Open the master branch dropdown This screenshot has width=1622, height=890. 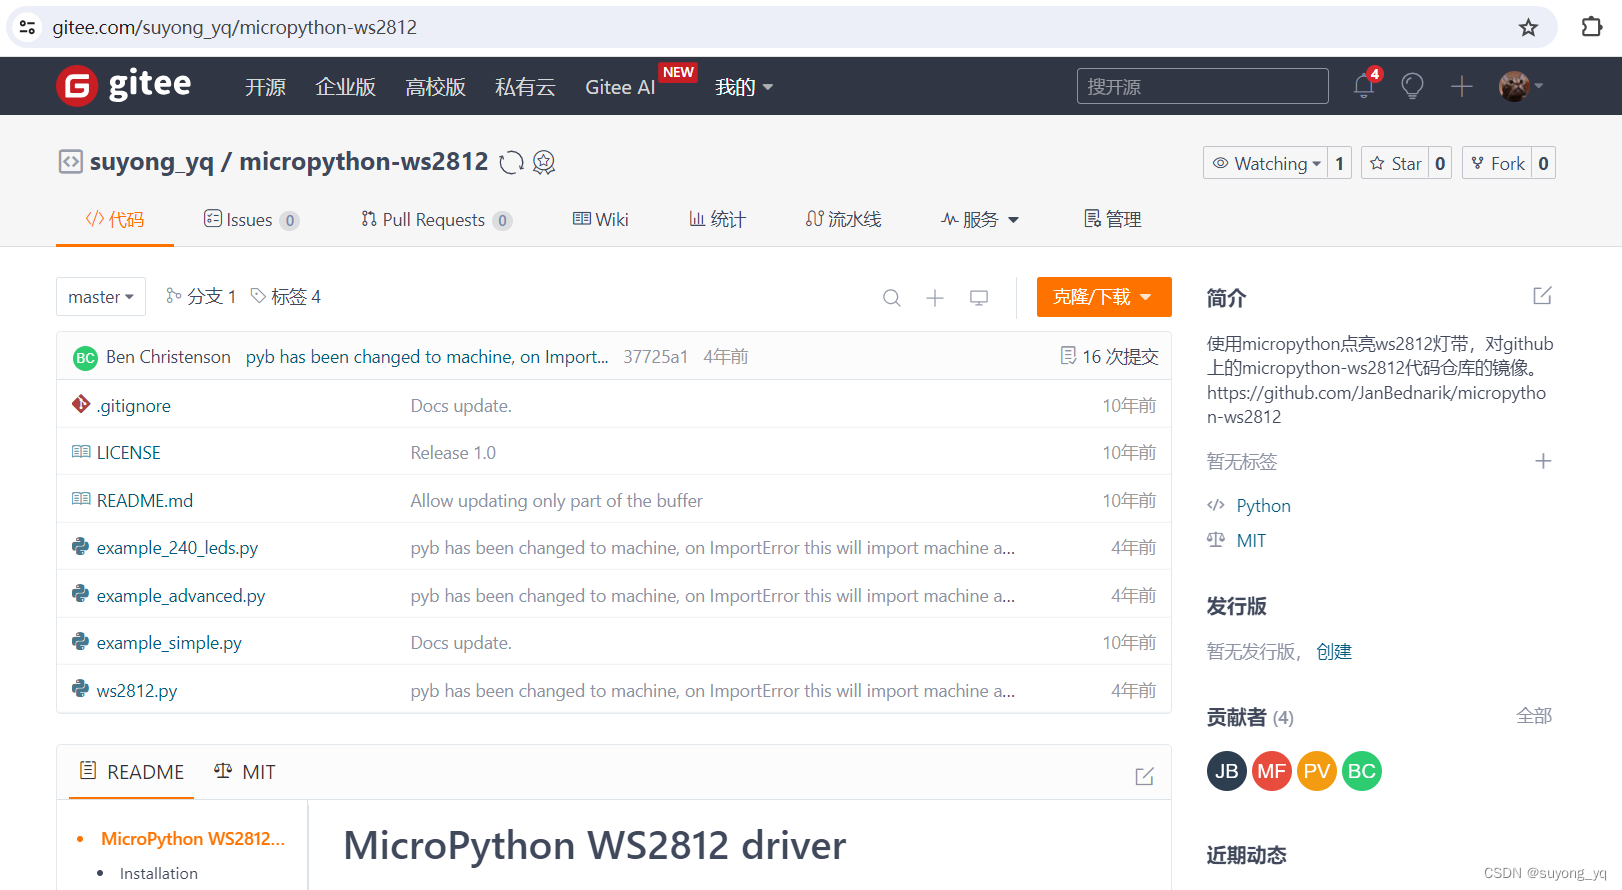[x=101, y=297]
